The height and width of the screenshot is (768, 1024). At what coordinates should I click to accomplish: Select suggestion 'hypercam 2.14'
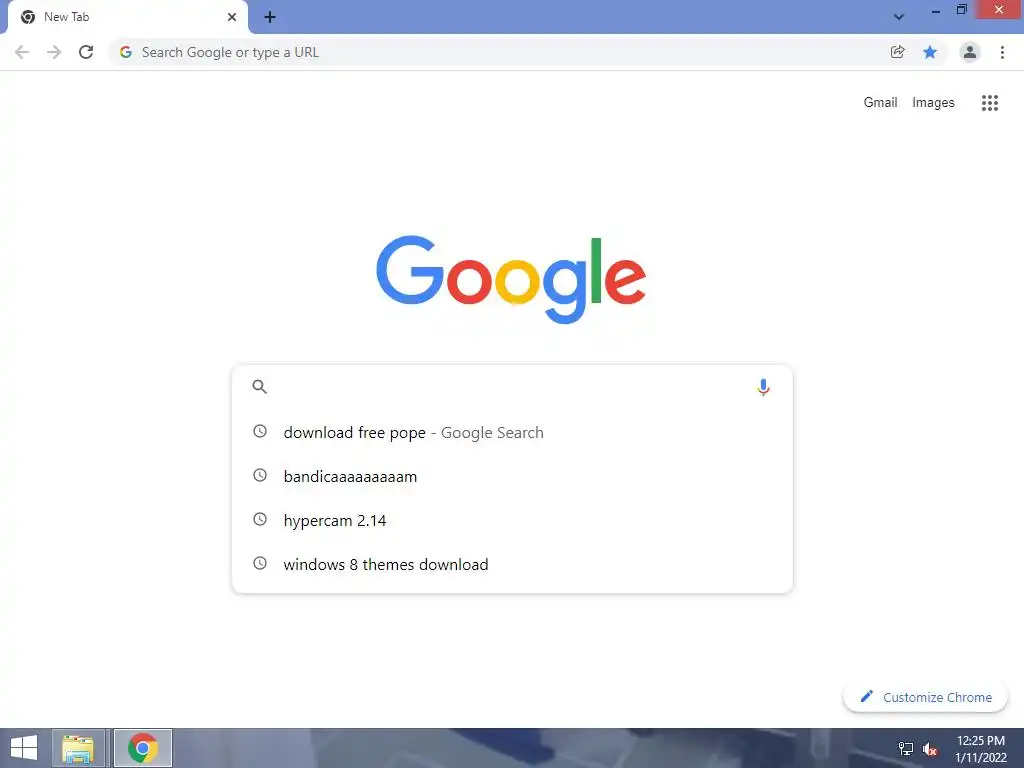point(513,520)
